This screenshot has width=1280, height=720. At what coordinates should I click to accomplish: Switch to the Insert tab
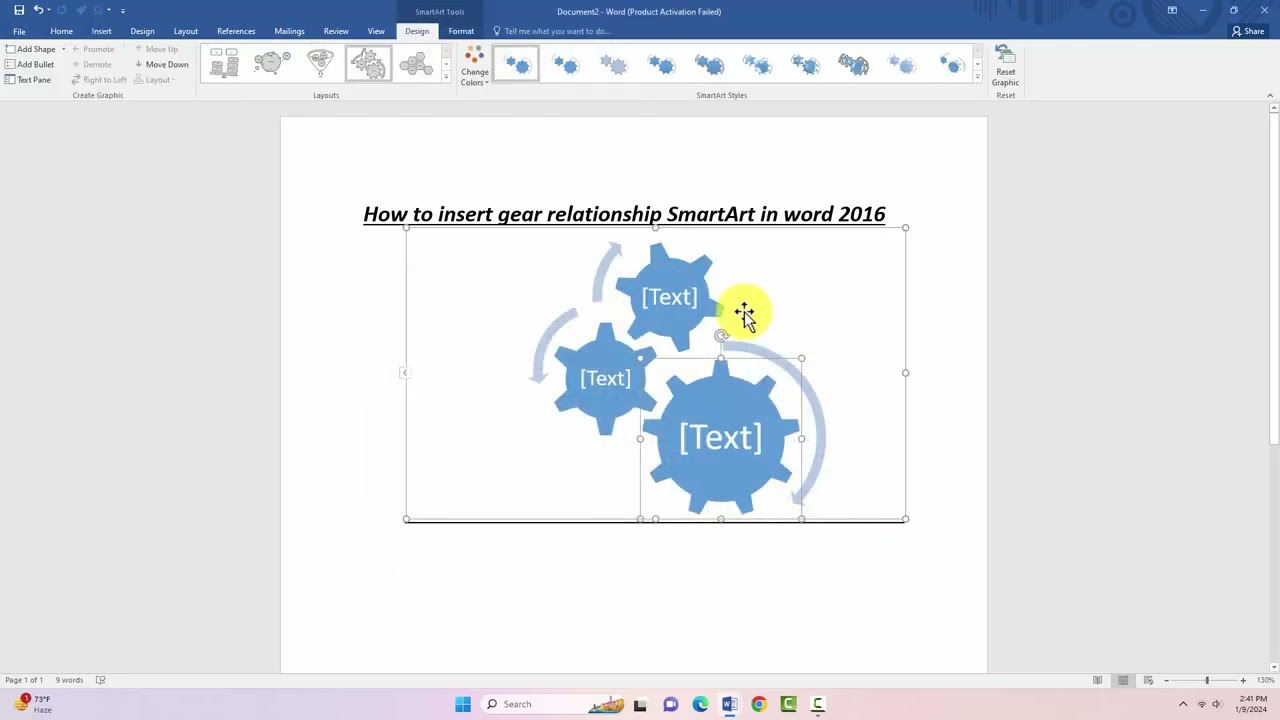pos(101,31)
